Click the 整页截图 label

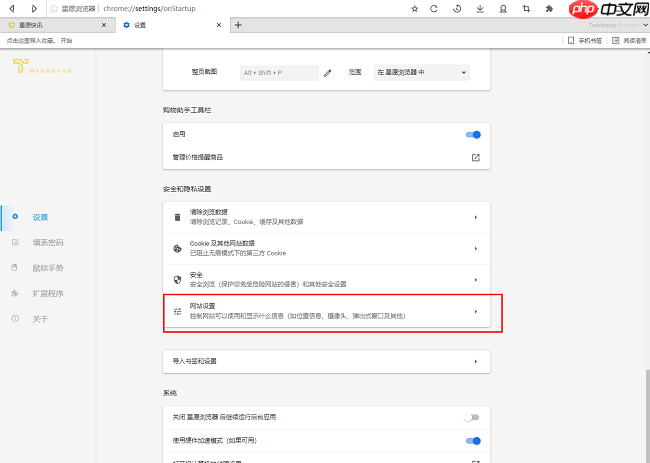coord(204,72)
